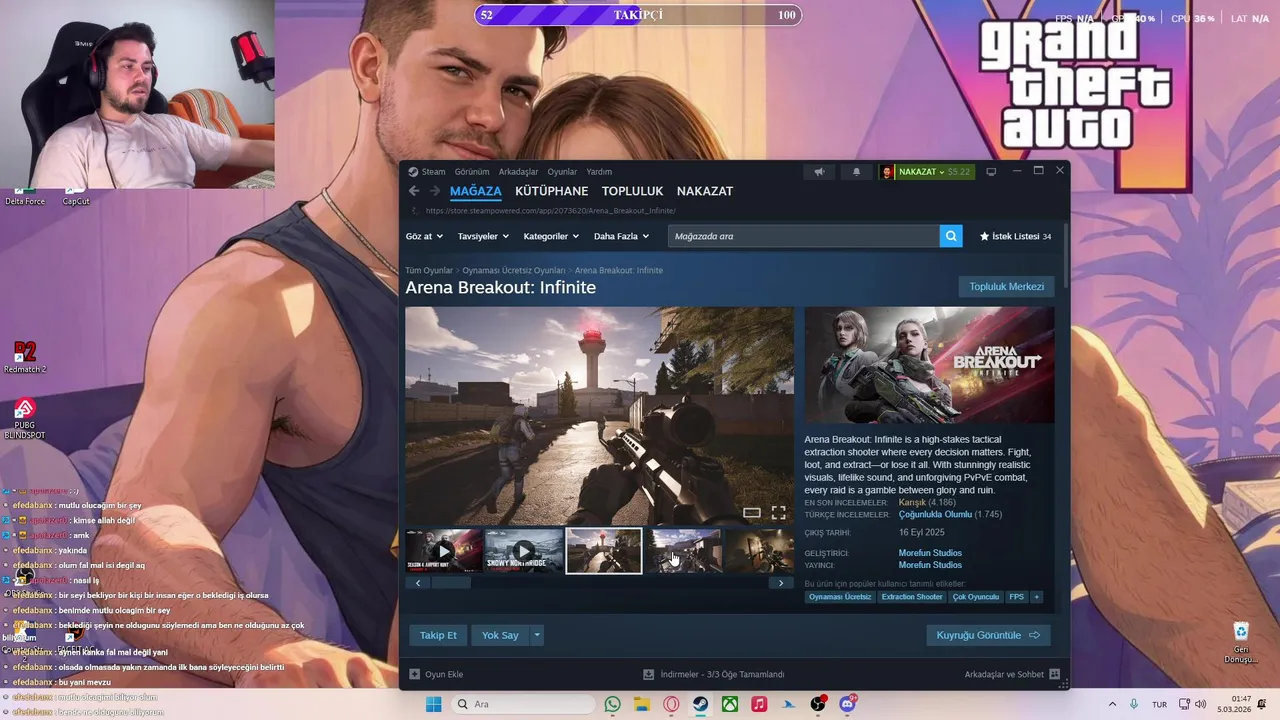Open the volume control in the system tray
This screenshot has width=1280, height=720.
[1202, 704]
